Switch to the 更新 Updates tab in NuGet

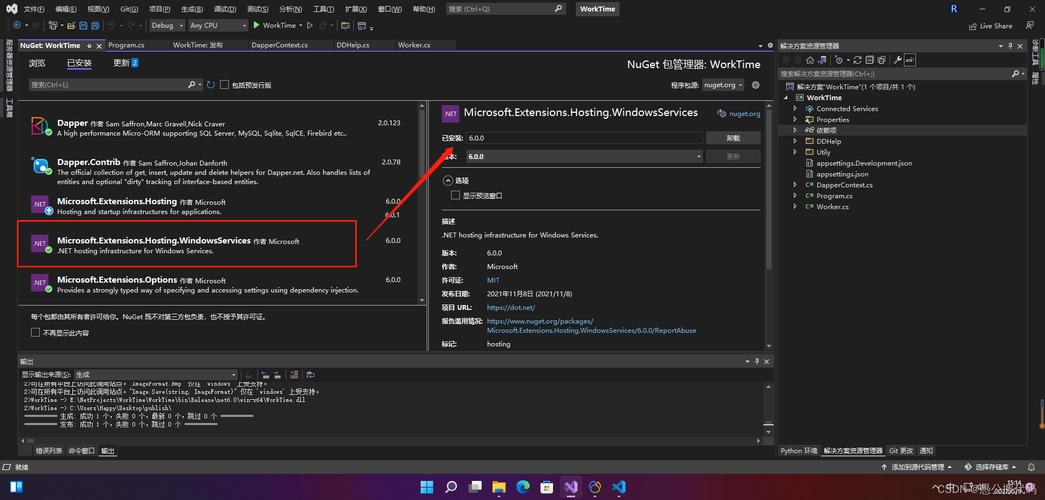(x=125, y=63)
